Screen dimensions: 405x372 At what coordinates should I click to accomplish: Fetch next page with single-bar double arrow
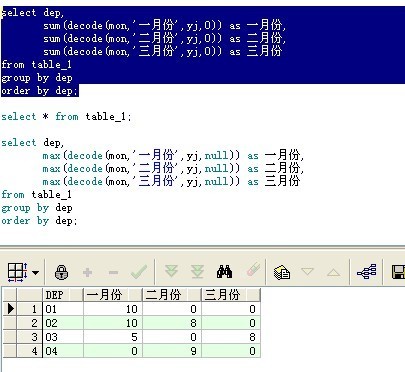click(x=171, y=271)
